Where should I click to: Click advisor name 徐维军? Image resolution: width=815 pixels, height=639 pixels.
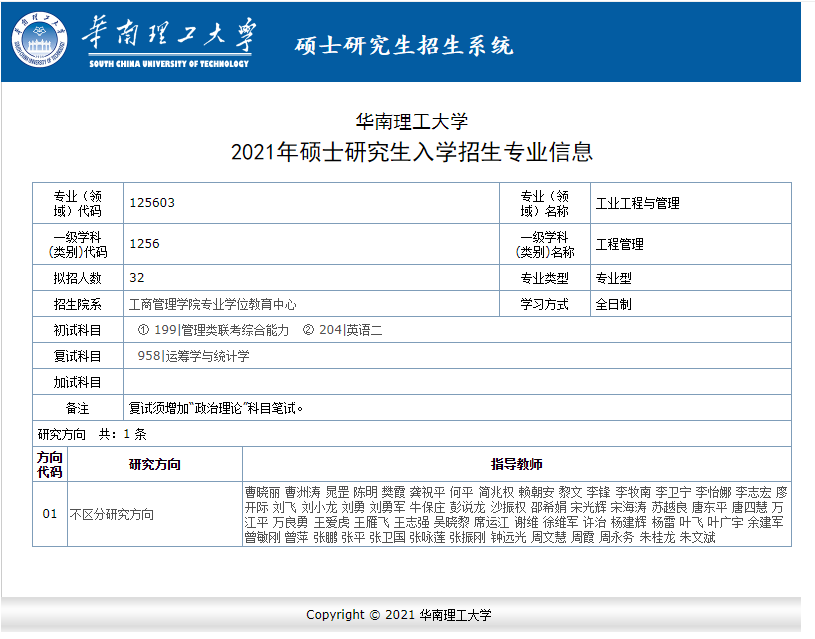(560, 522)
